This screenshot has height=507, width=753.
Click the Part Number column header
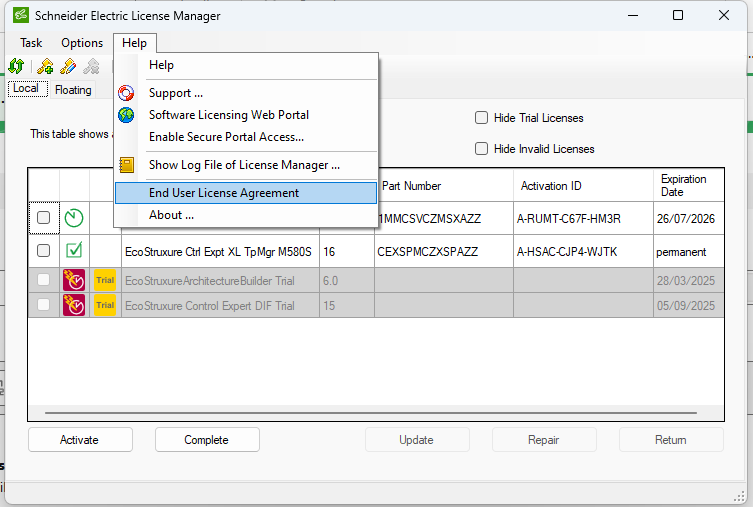coord(444,186)
